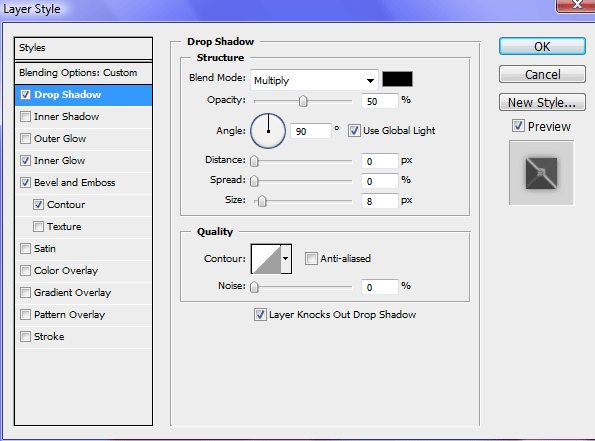This screenshot has width=595, height=441.
Task: Click the New Style... button
Action: tap(542, 102)
